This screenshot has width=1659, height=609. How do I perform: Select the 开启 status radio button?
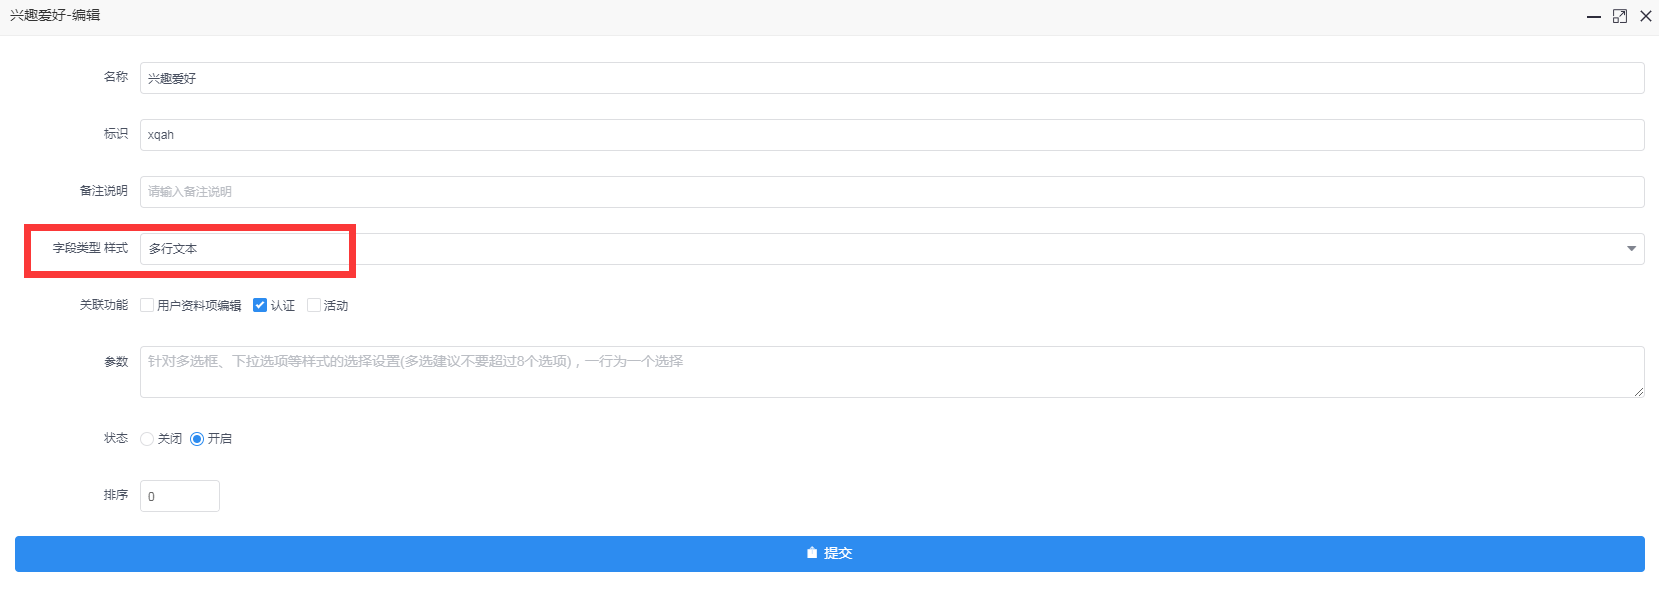click(197, 439)
